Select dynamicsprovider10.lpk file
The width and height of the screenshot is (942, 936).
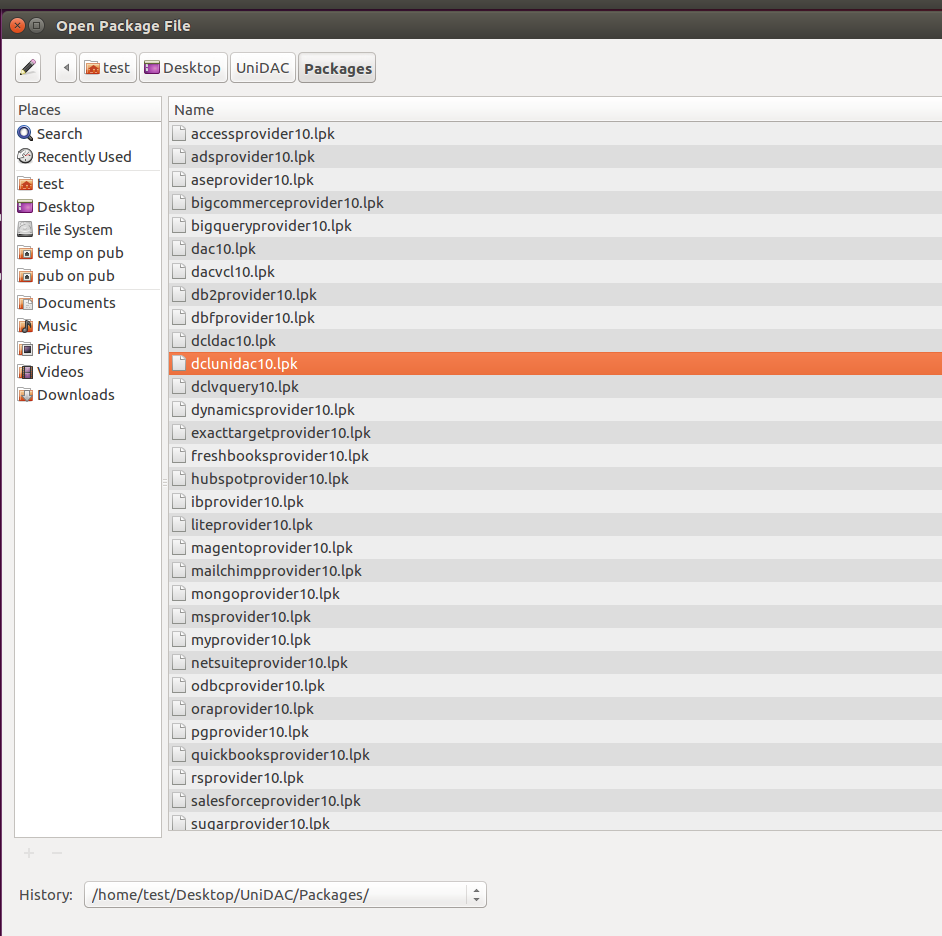[556, 410]
